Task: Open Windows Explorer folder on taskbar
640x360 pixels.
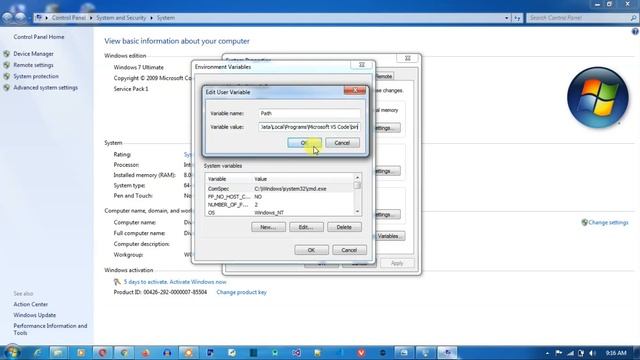Action: click(x=58, y=353)
